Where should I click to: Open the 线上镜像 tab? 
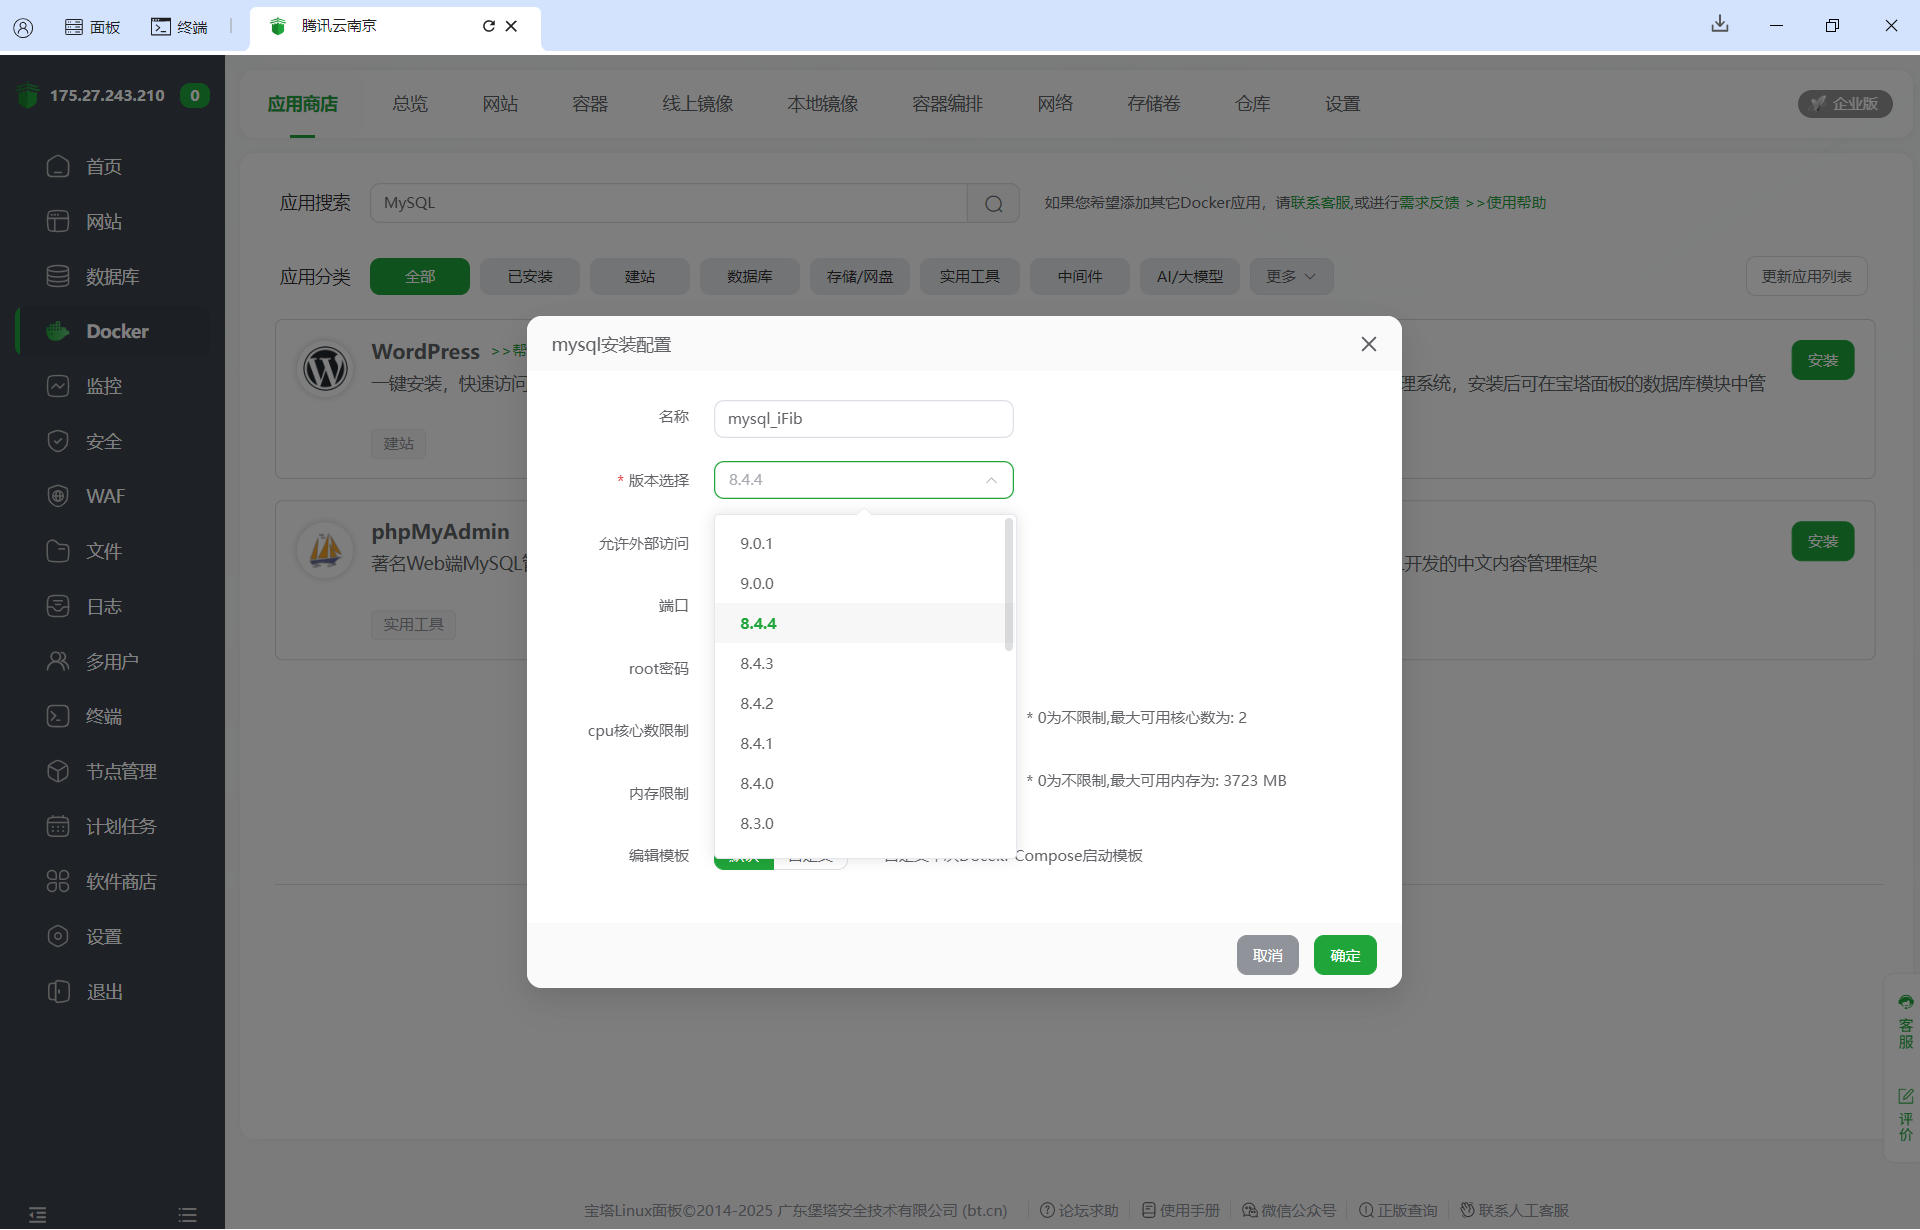tap(697, 104)
